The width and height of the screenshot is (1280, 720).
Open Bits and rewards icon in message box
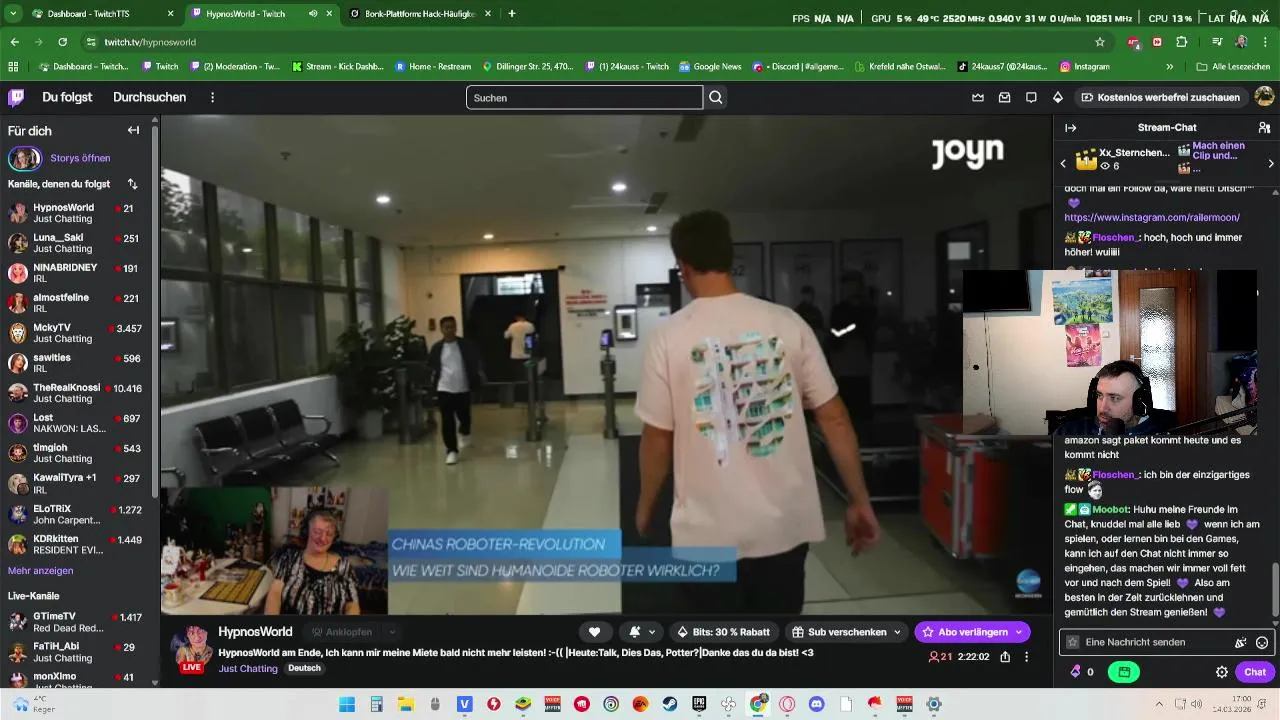(x=1241, y=643)
